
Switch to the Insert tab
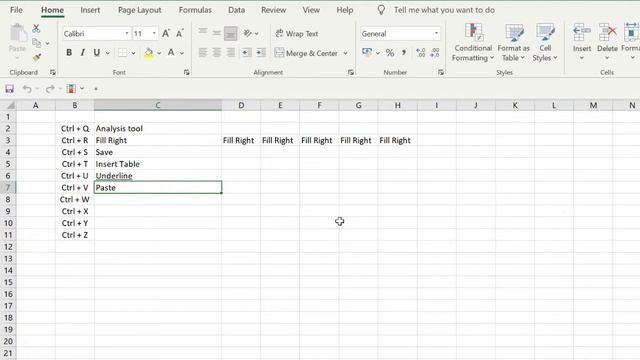point(90,10)
